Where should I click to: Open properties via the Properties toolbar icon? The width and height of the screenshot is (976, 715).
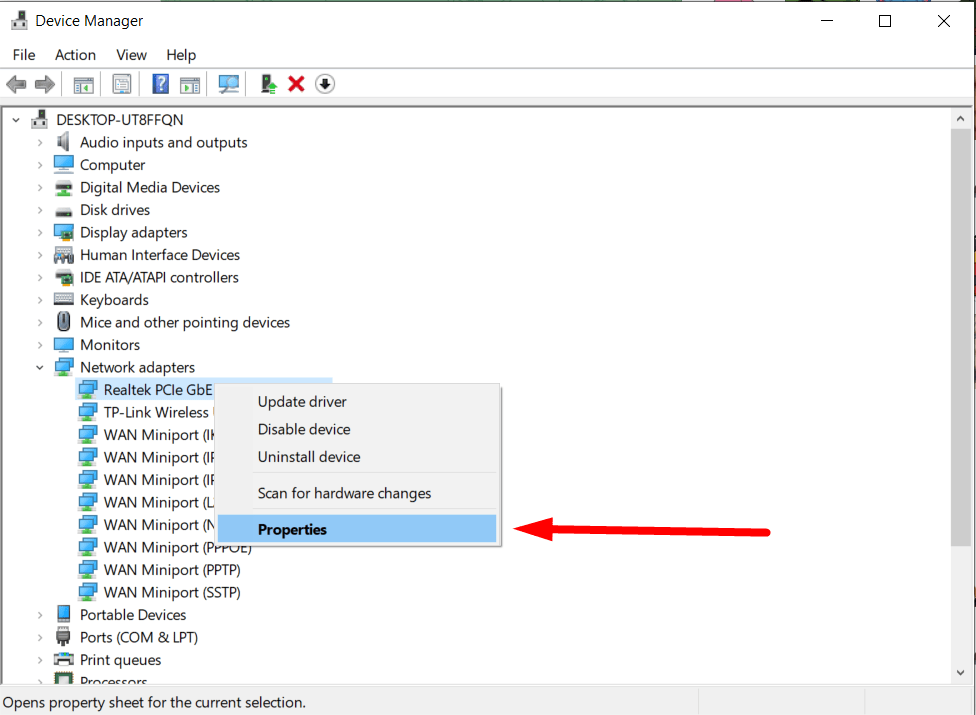click(122, 83)
